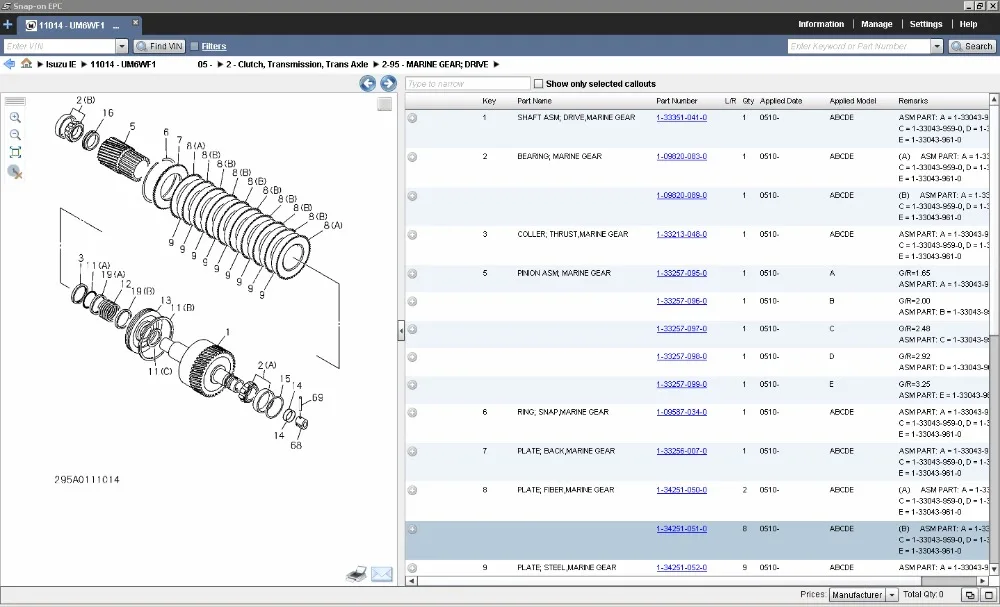
Task: Add COLLER; THRUST row plus icon
Action: tap(413, 235)
